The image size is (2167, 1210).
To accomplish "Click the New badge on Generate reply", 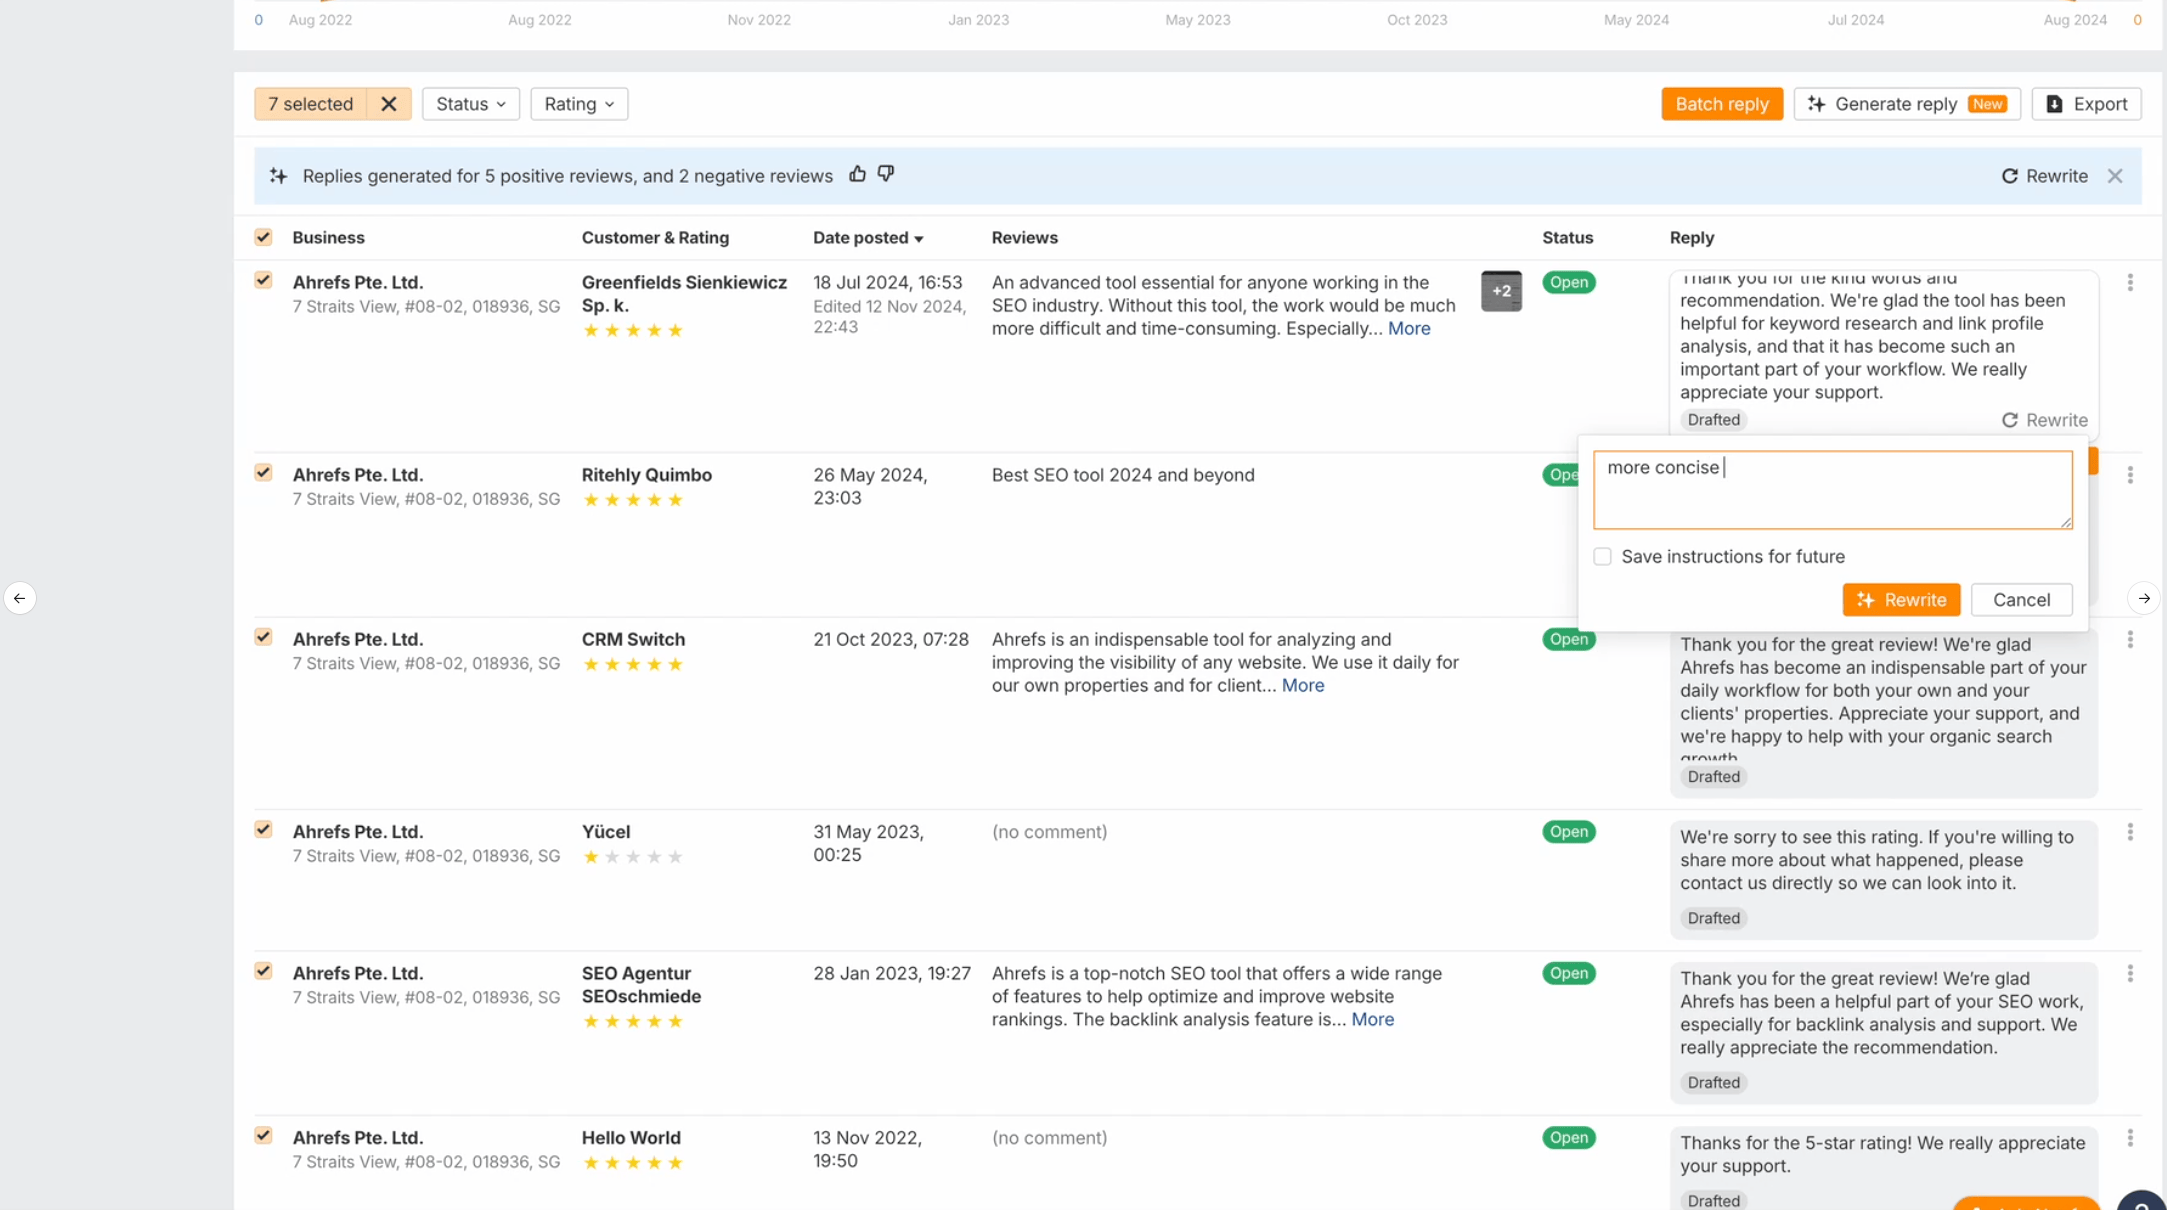I will pos(1986,104).
